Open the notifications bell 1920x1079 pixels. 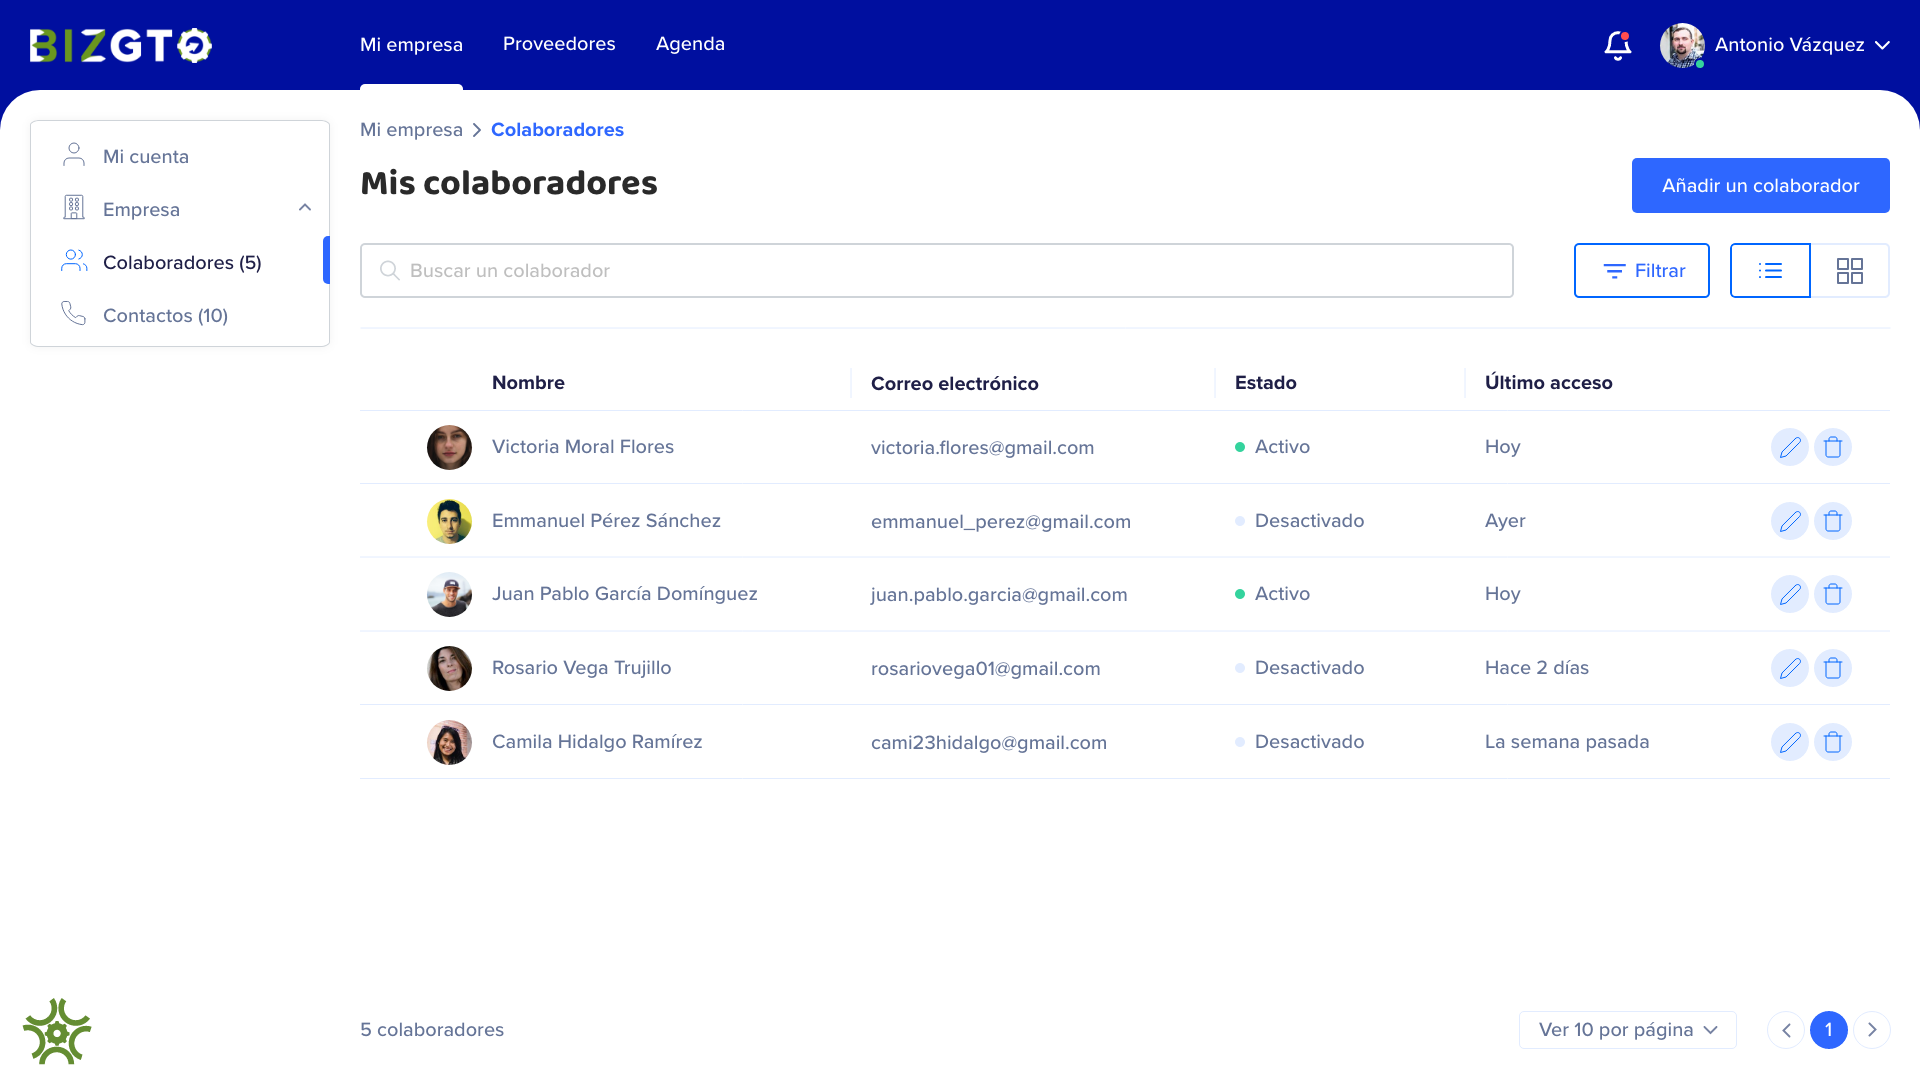pos(1617,45)
